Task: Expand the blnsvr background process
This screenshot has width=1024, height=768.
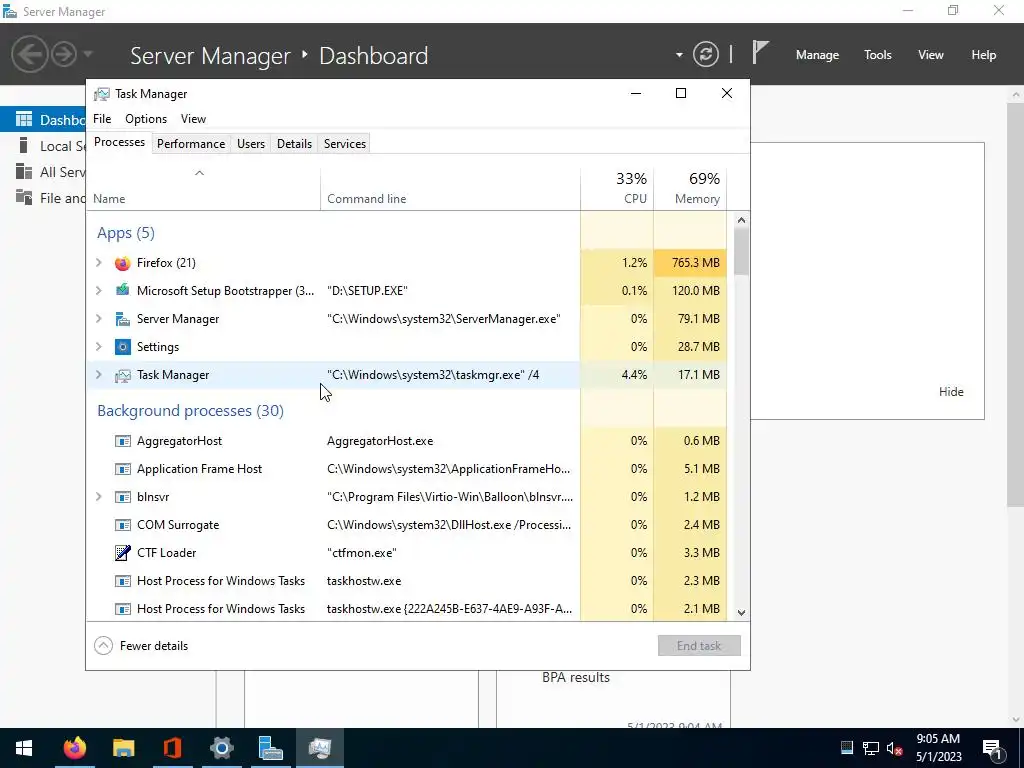Action: 99,497
